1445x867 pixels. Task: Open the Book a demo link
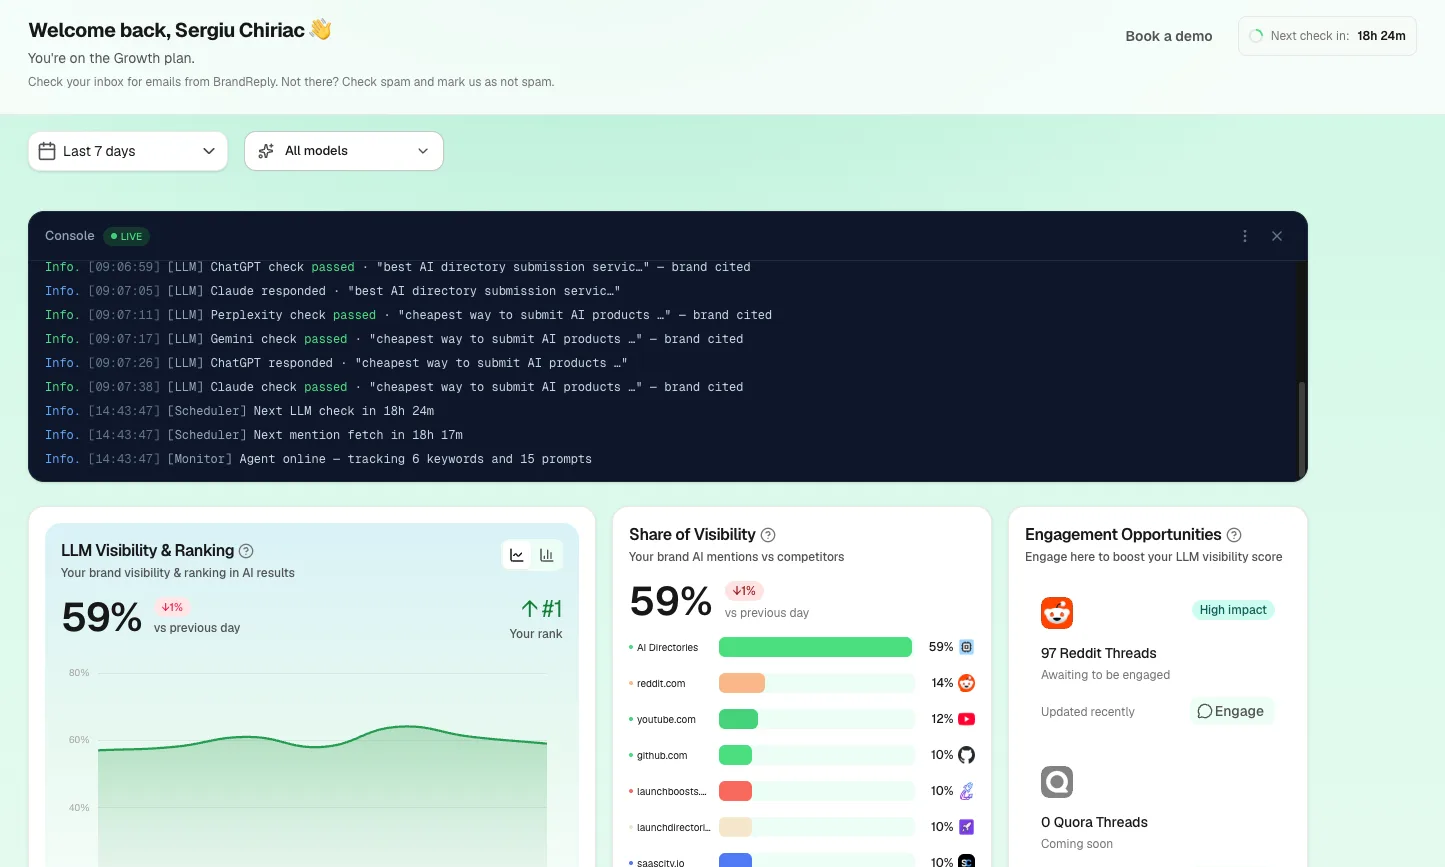[x=1169, y=36]
